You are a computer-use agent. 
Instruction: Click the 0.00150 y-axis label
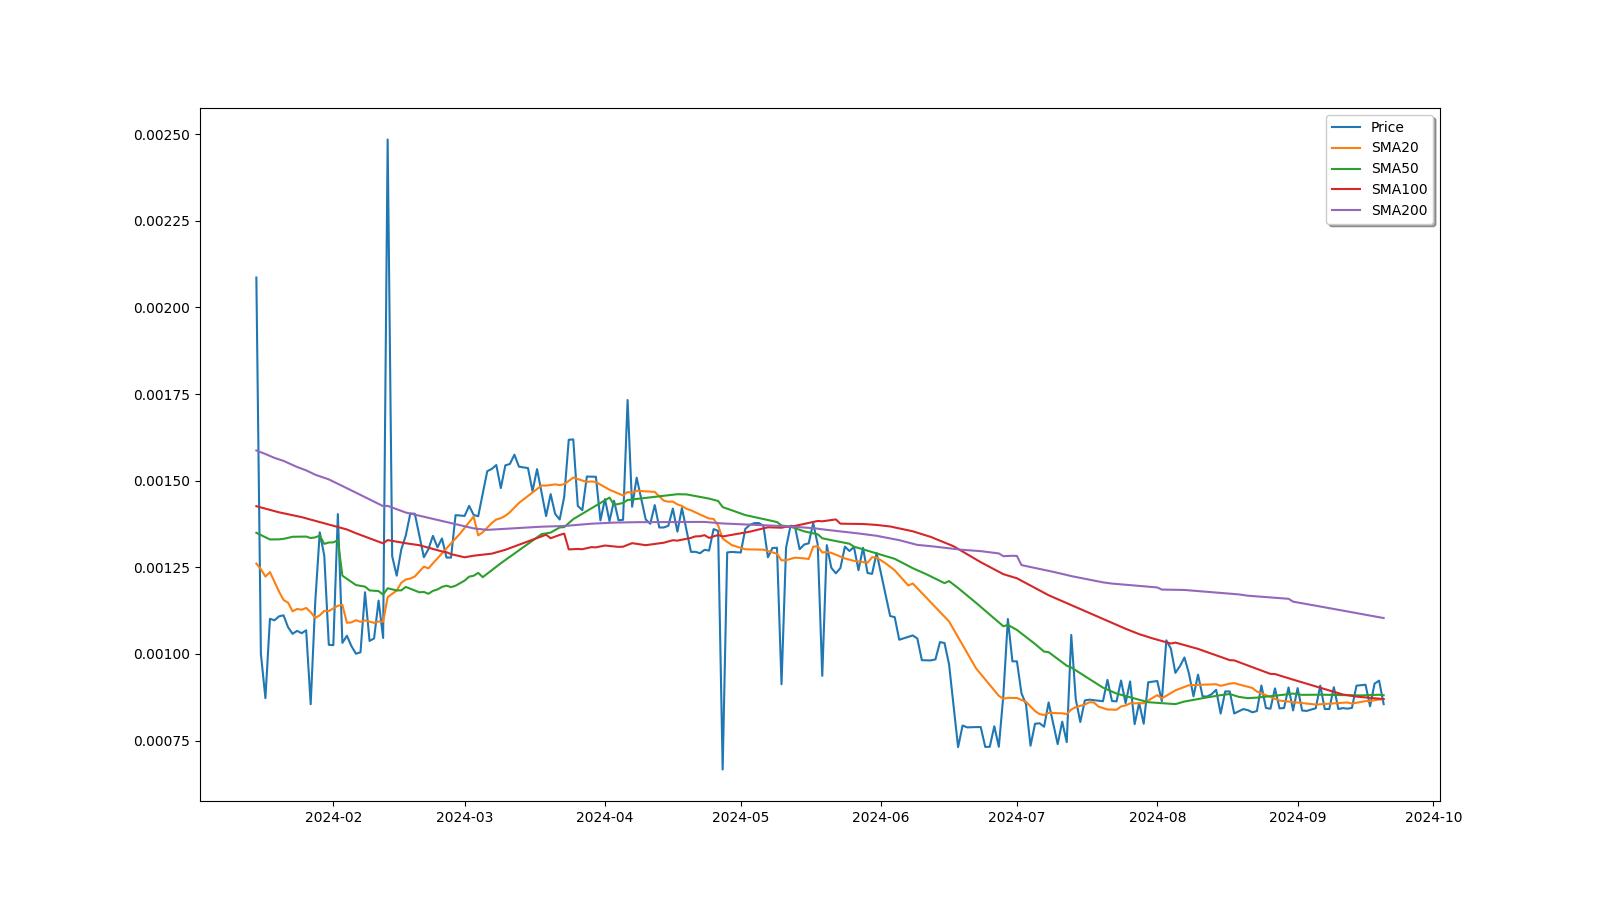tap(162, 481)
